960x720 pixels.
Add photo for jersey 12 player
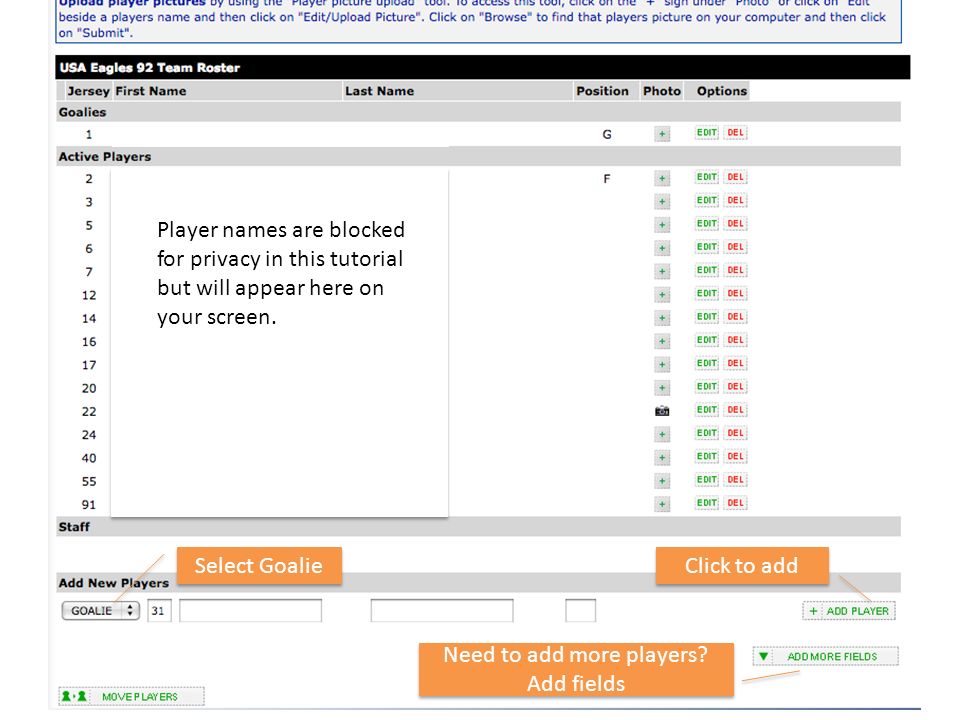tap(662, 295)
